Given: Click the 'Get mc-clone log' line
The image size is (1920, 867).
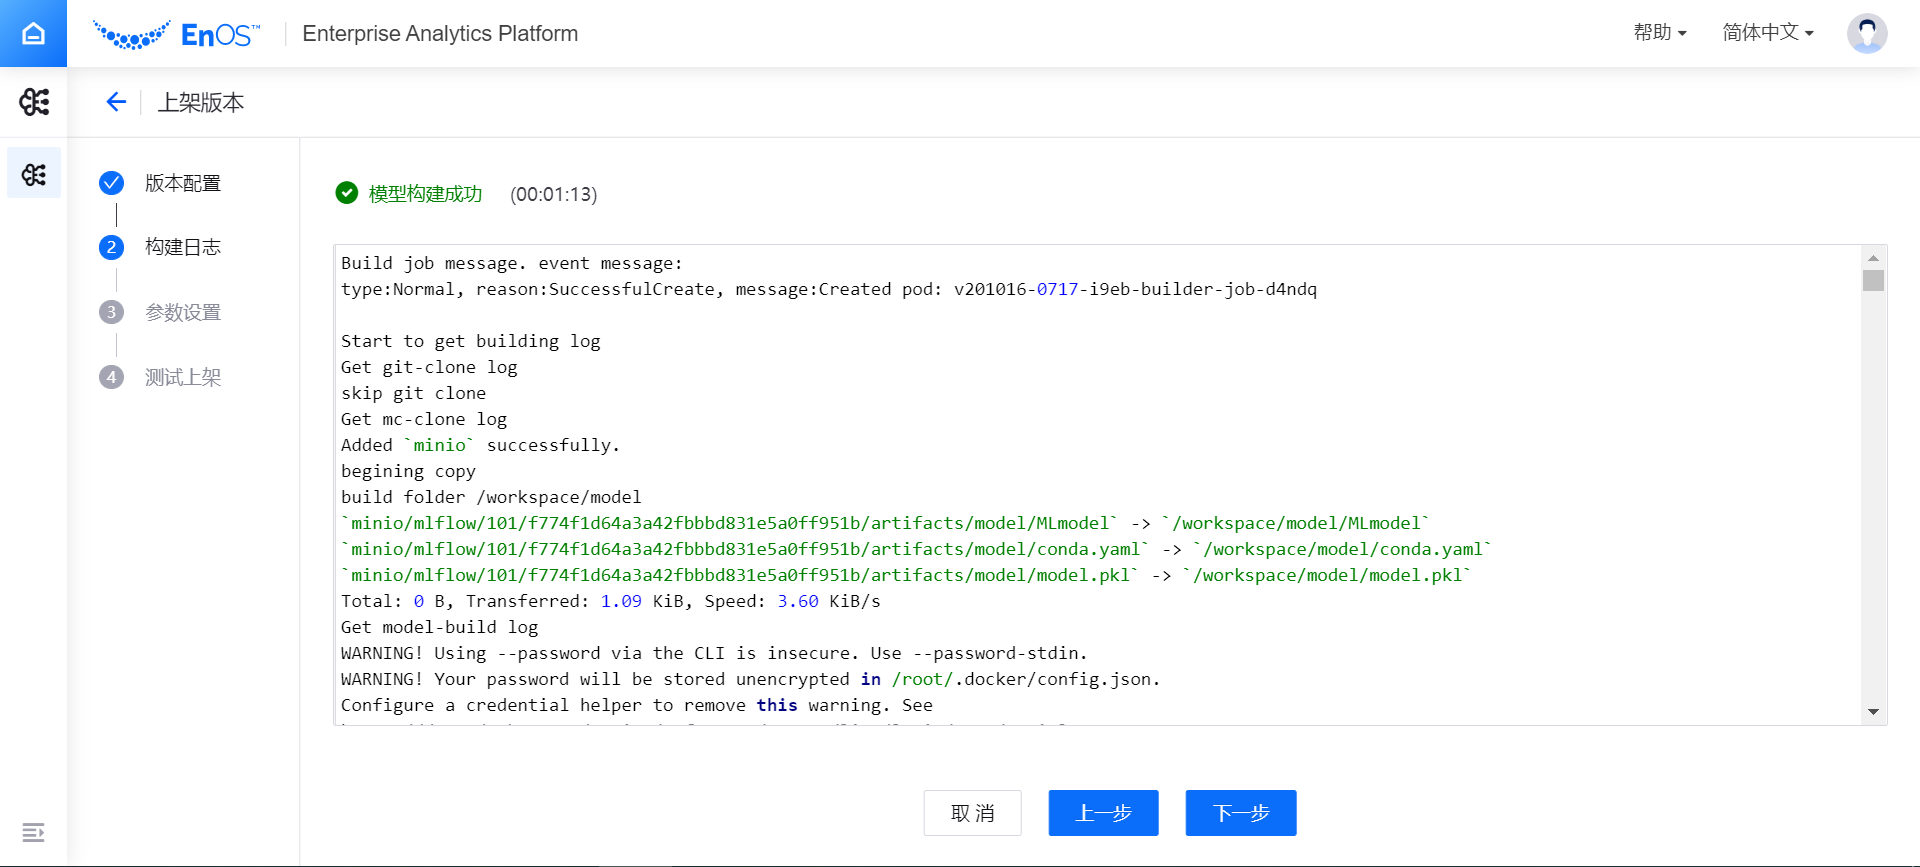Looking at the screenshot, I should tap(424, 419).
